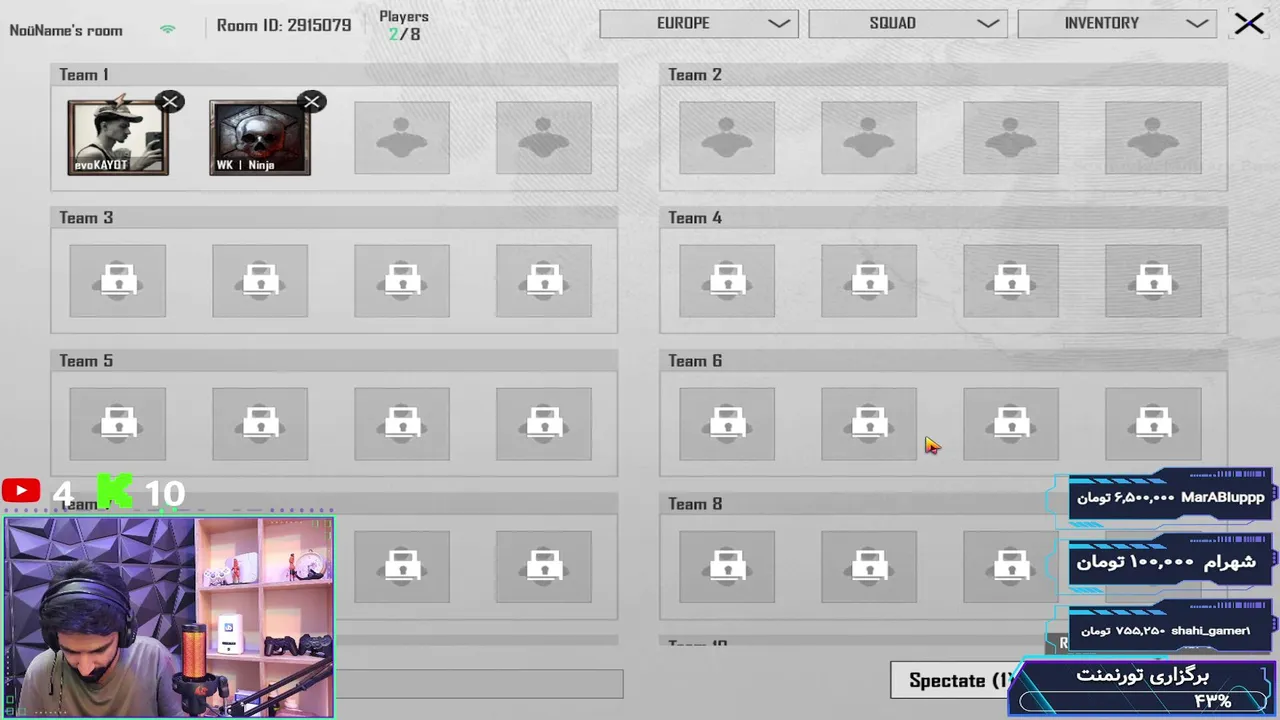
Task: Unlock the fourth locked slot in Team 3
Action: (x=544, y=281)
